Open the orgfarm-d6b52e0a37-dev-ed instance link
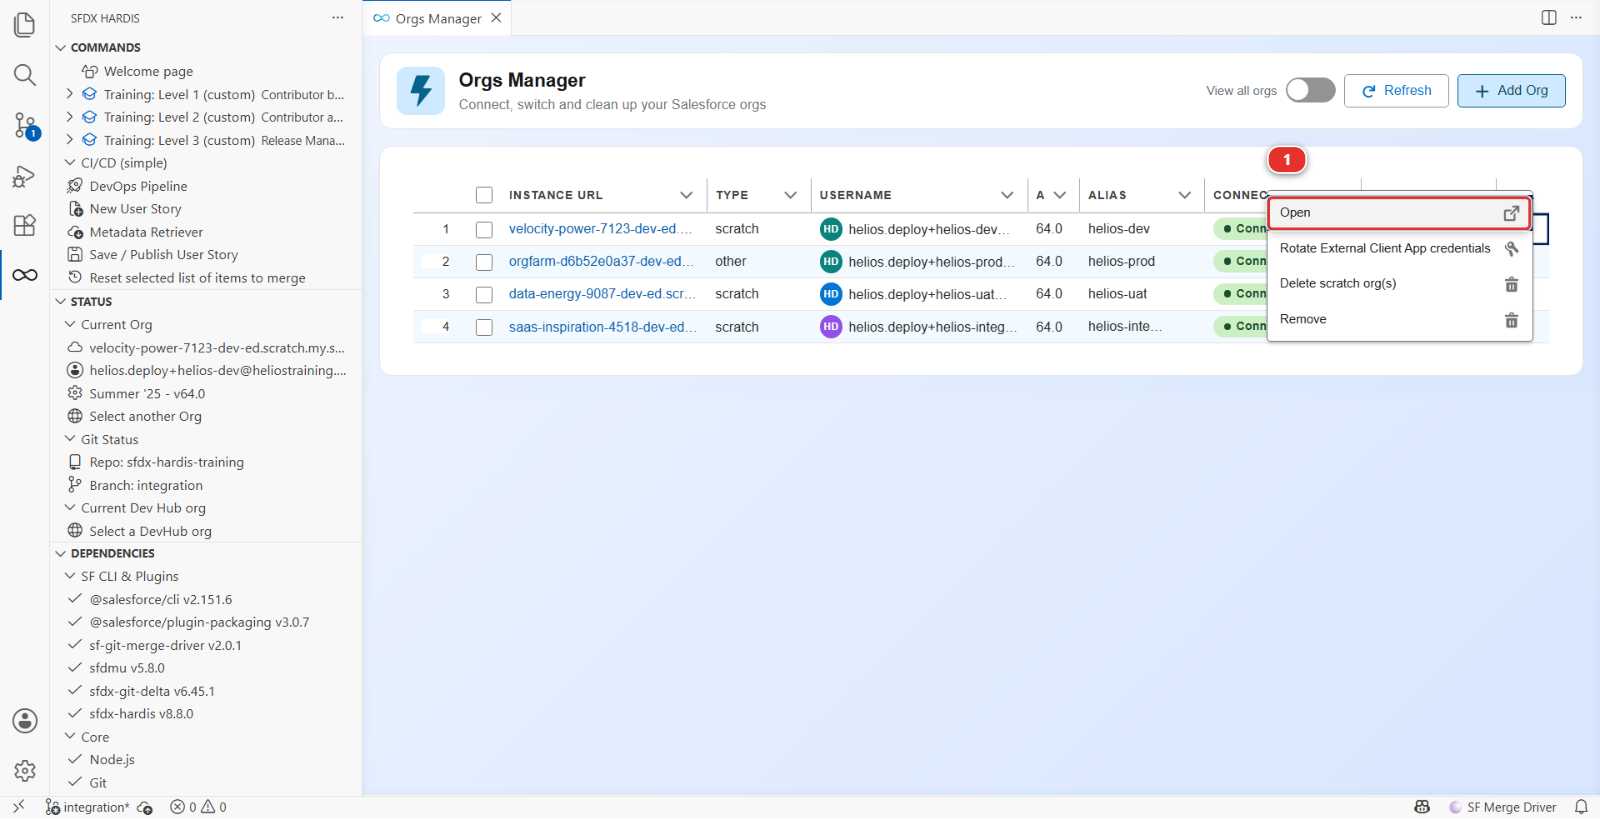The height and width of the screenshot is (819, 1600). pos(601,261)
